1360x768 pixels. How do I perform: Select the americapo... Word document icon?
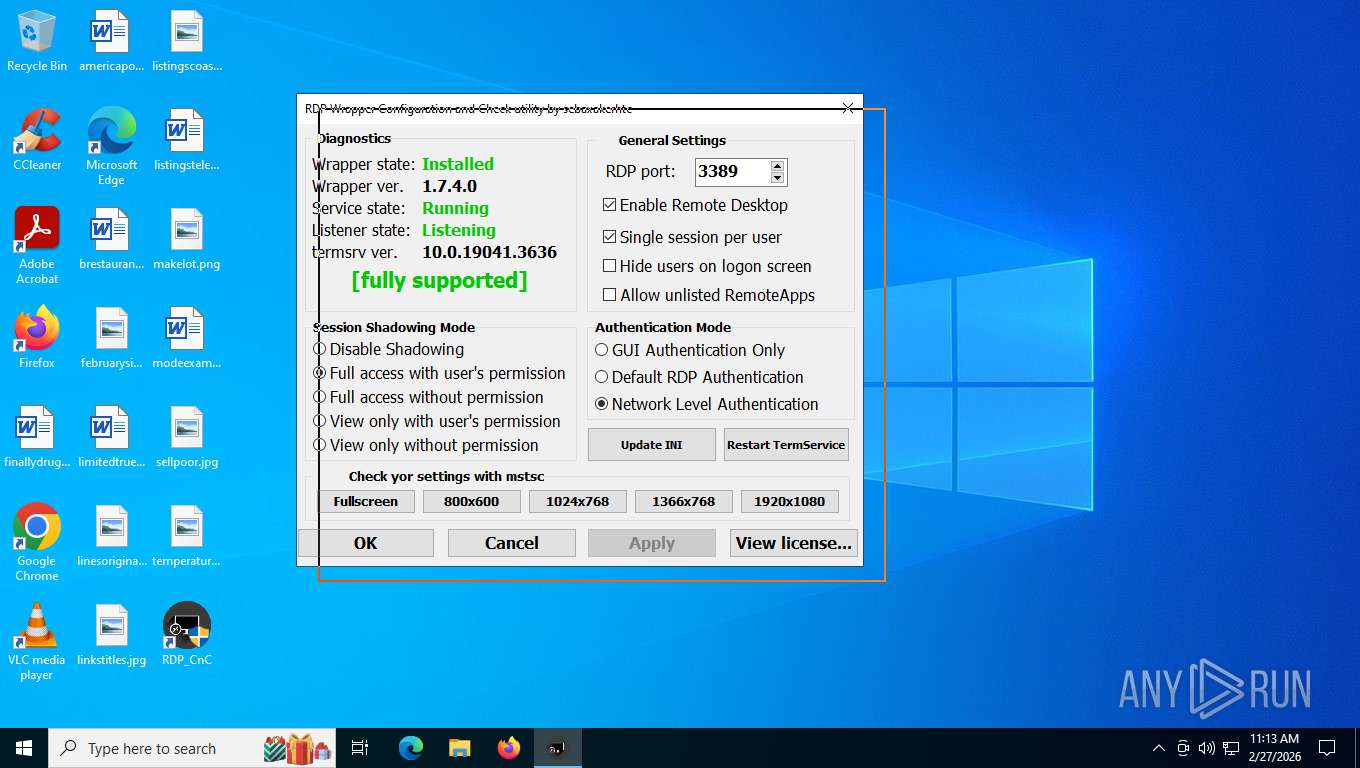click(111, 41)
